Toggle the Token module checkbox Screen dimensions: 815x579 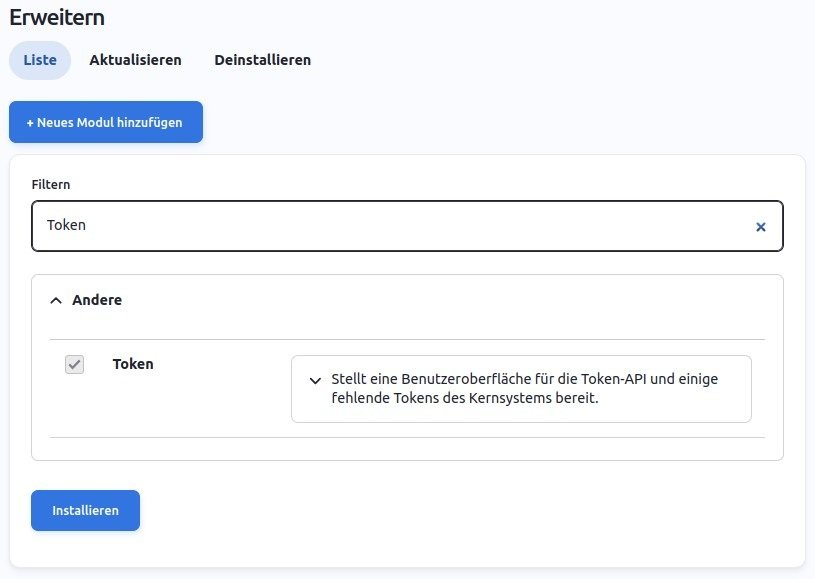click(x=74, y=365)
